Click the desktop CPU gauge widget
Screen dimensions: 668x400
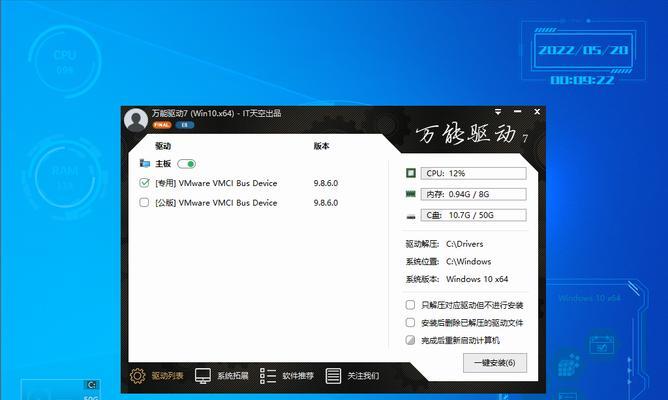click(x=65, y=62)
